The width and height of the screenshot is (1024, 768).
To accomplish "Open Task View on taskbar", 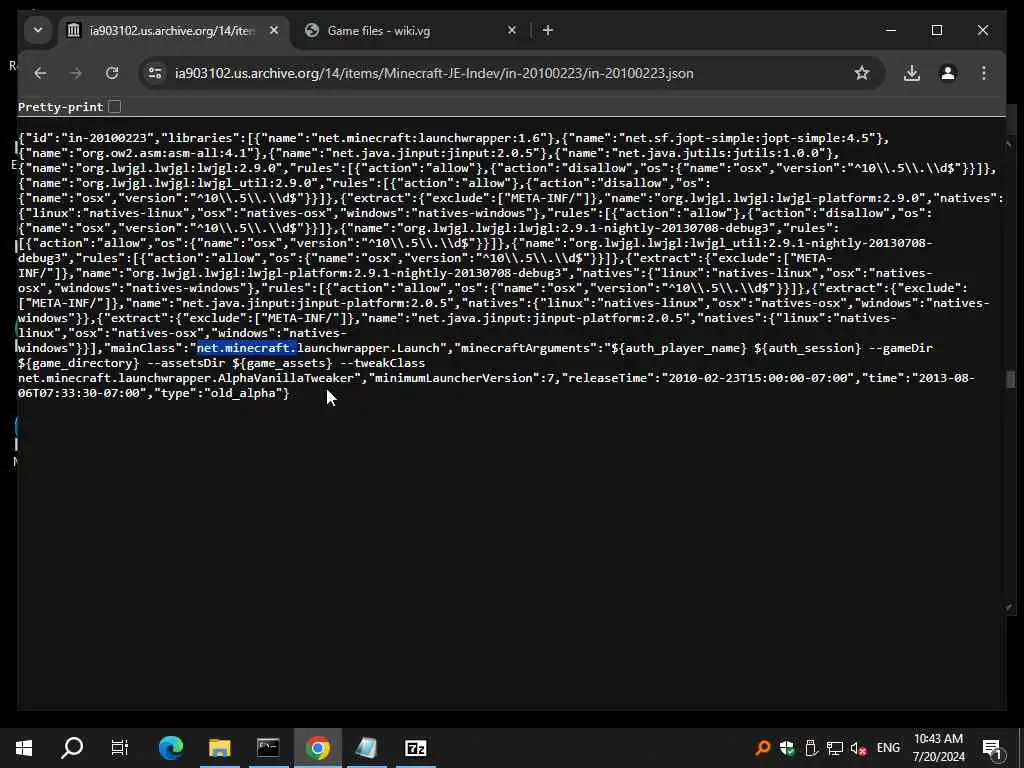I will coord(120,748).
